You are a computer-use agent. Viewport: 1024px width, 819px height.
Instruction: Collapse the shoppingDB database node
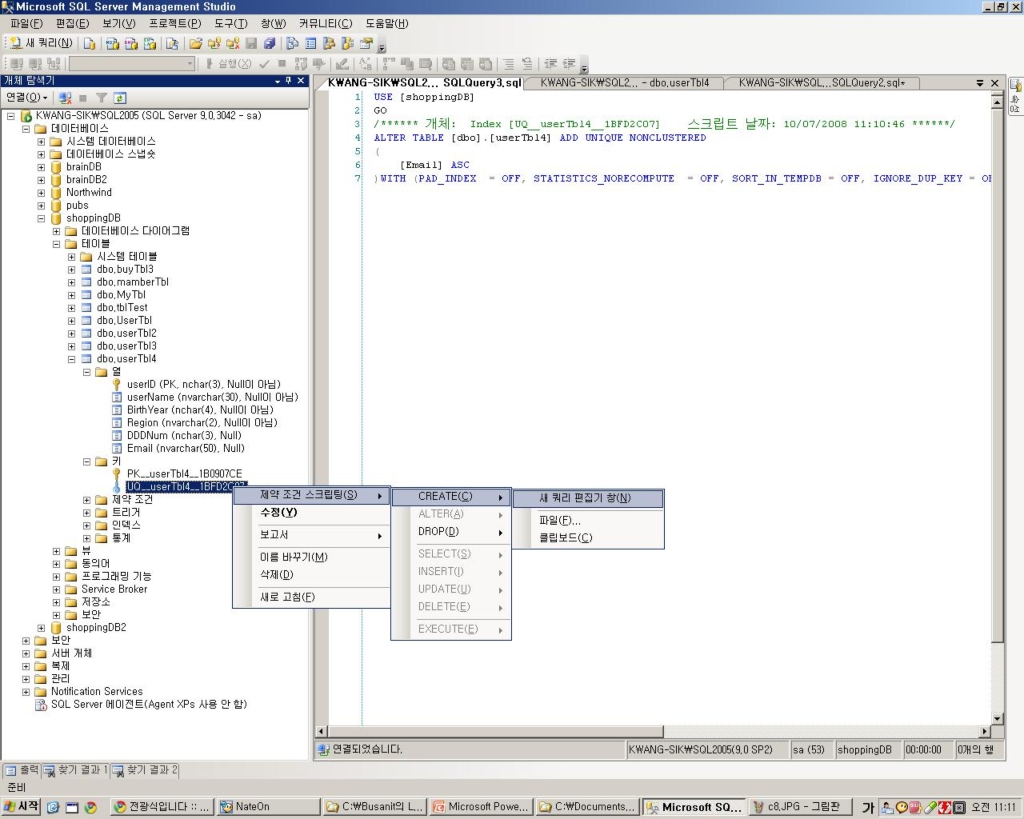point(41,218)
